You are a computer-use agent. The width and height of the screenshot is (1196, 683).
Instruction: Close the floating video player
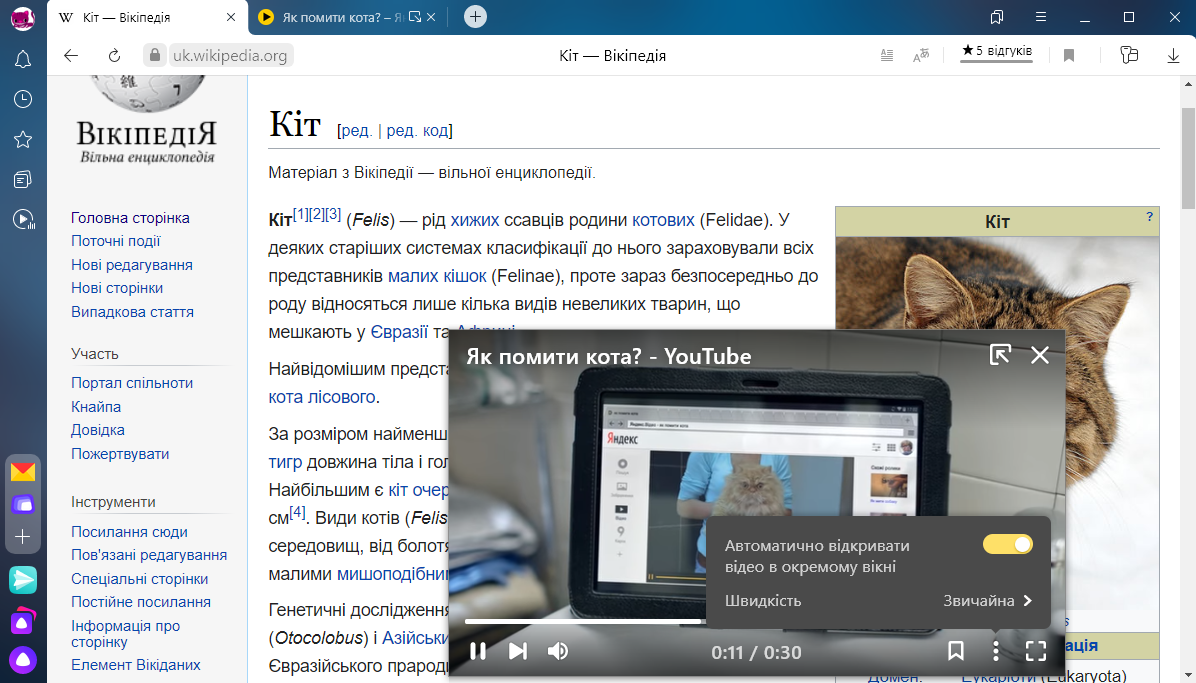[x=1040, y=355]
